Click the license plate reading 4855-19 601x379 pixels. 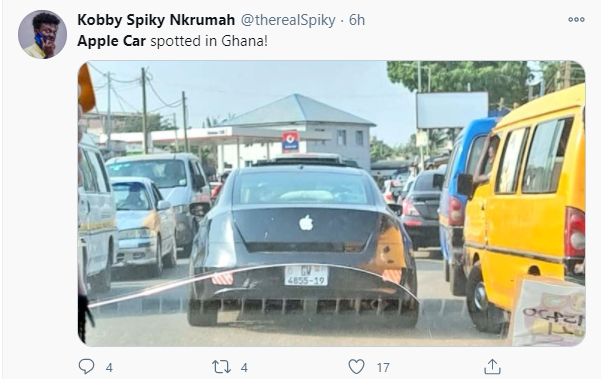[306, 276]
